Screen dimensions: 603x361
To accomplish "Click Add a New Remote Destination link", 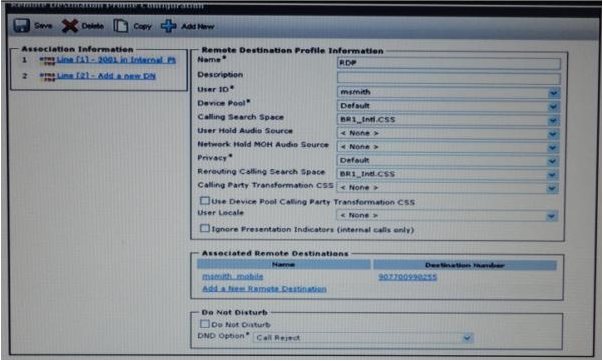I will point(264,288).
